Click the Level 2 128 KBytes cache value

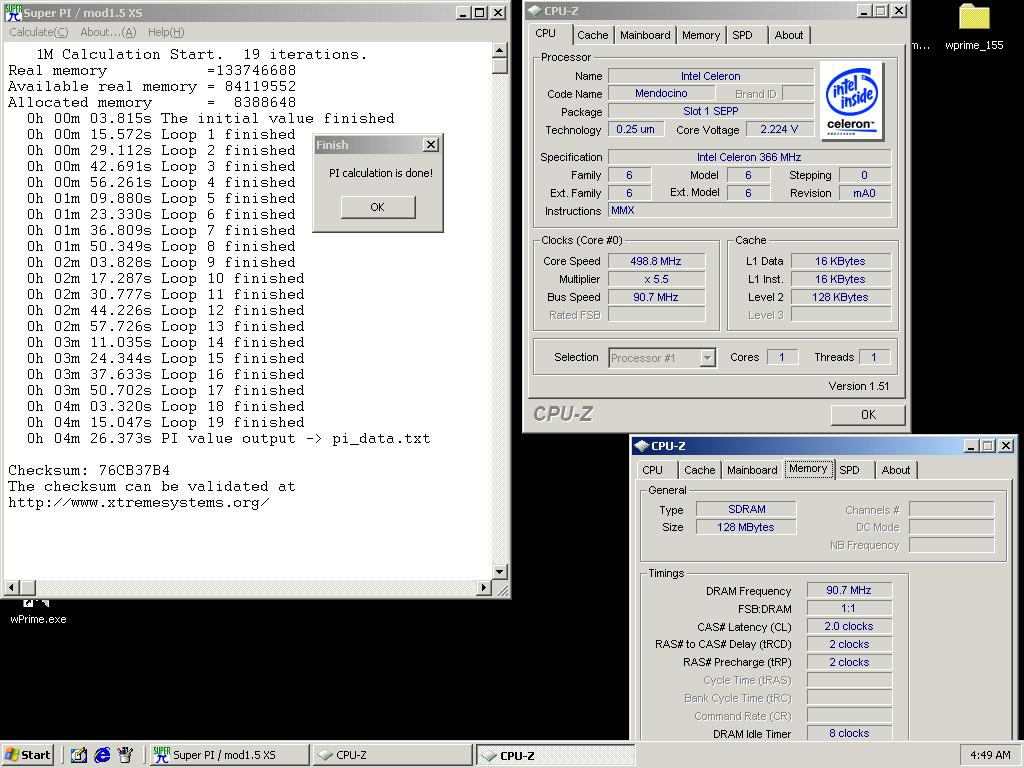tap(840, 297)
